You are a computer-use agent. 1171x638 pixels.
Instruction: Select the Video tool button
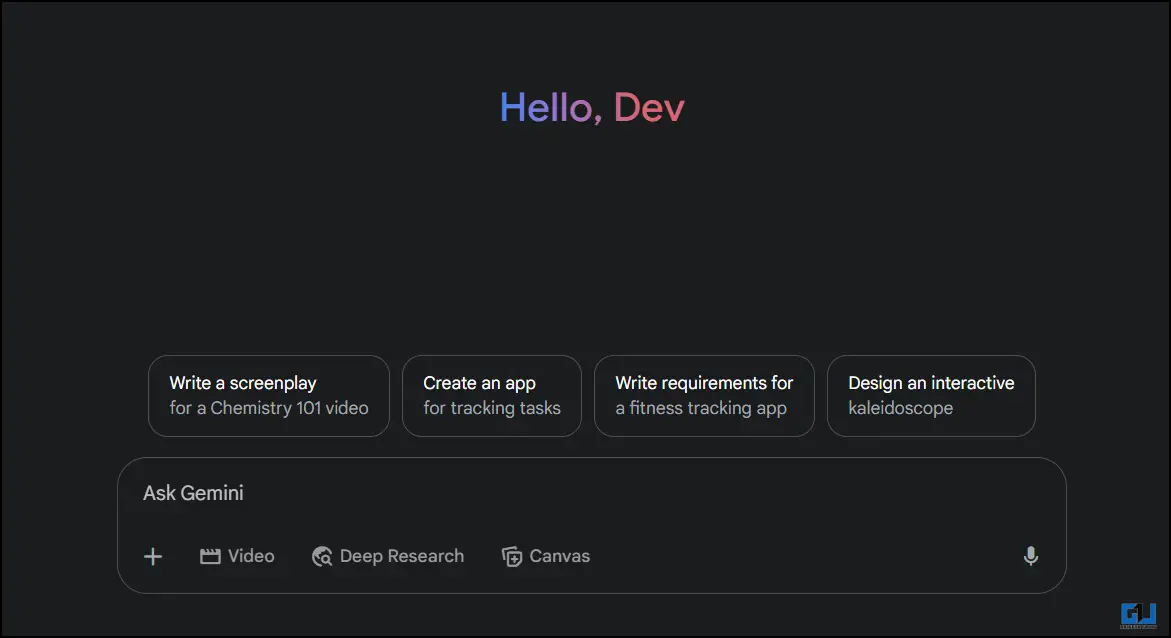(237, 557)
